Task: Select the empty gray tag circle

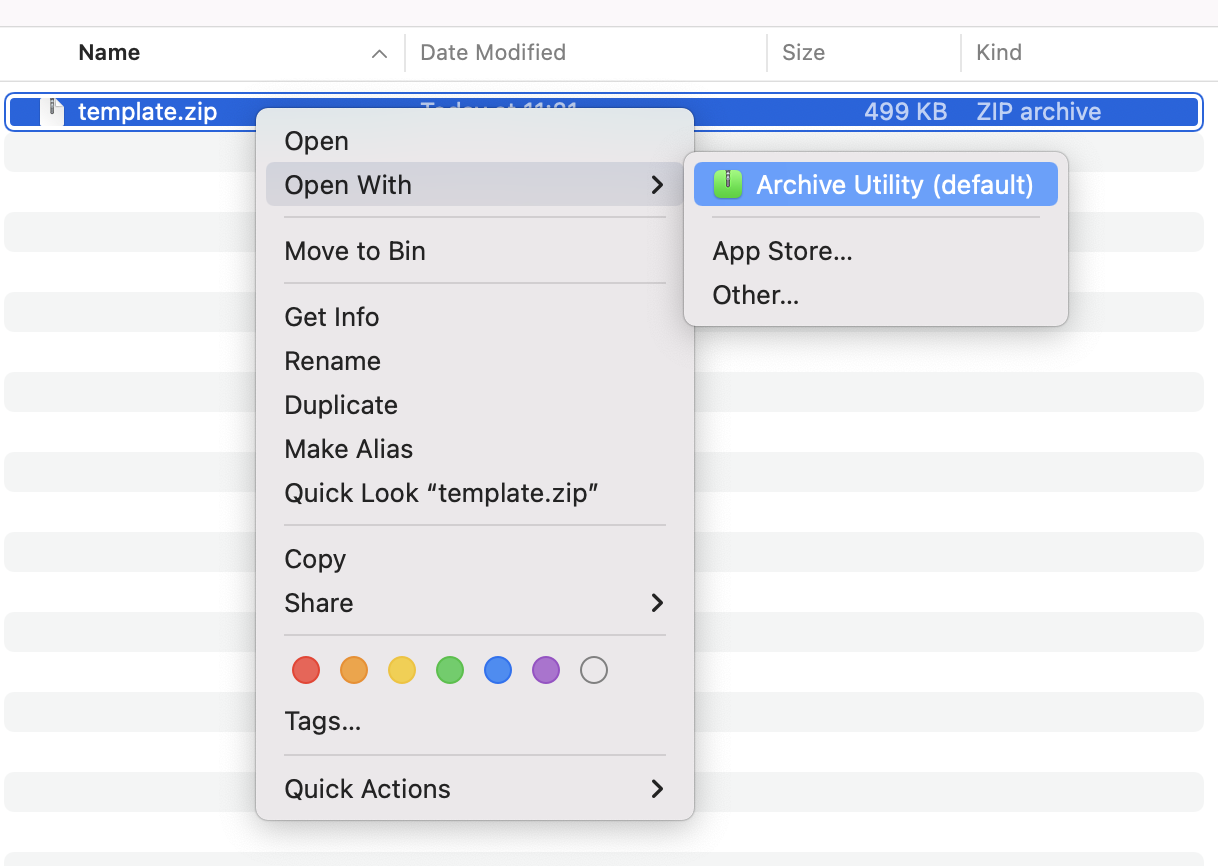Action: (x=594, y=670)
